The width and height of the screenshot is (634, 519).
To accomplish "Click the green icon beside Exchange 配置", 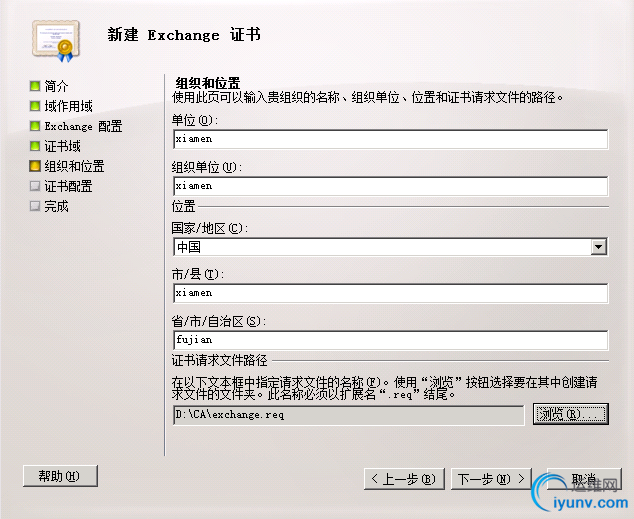I will click(35, 126).
